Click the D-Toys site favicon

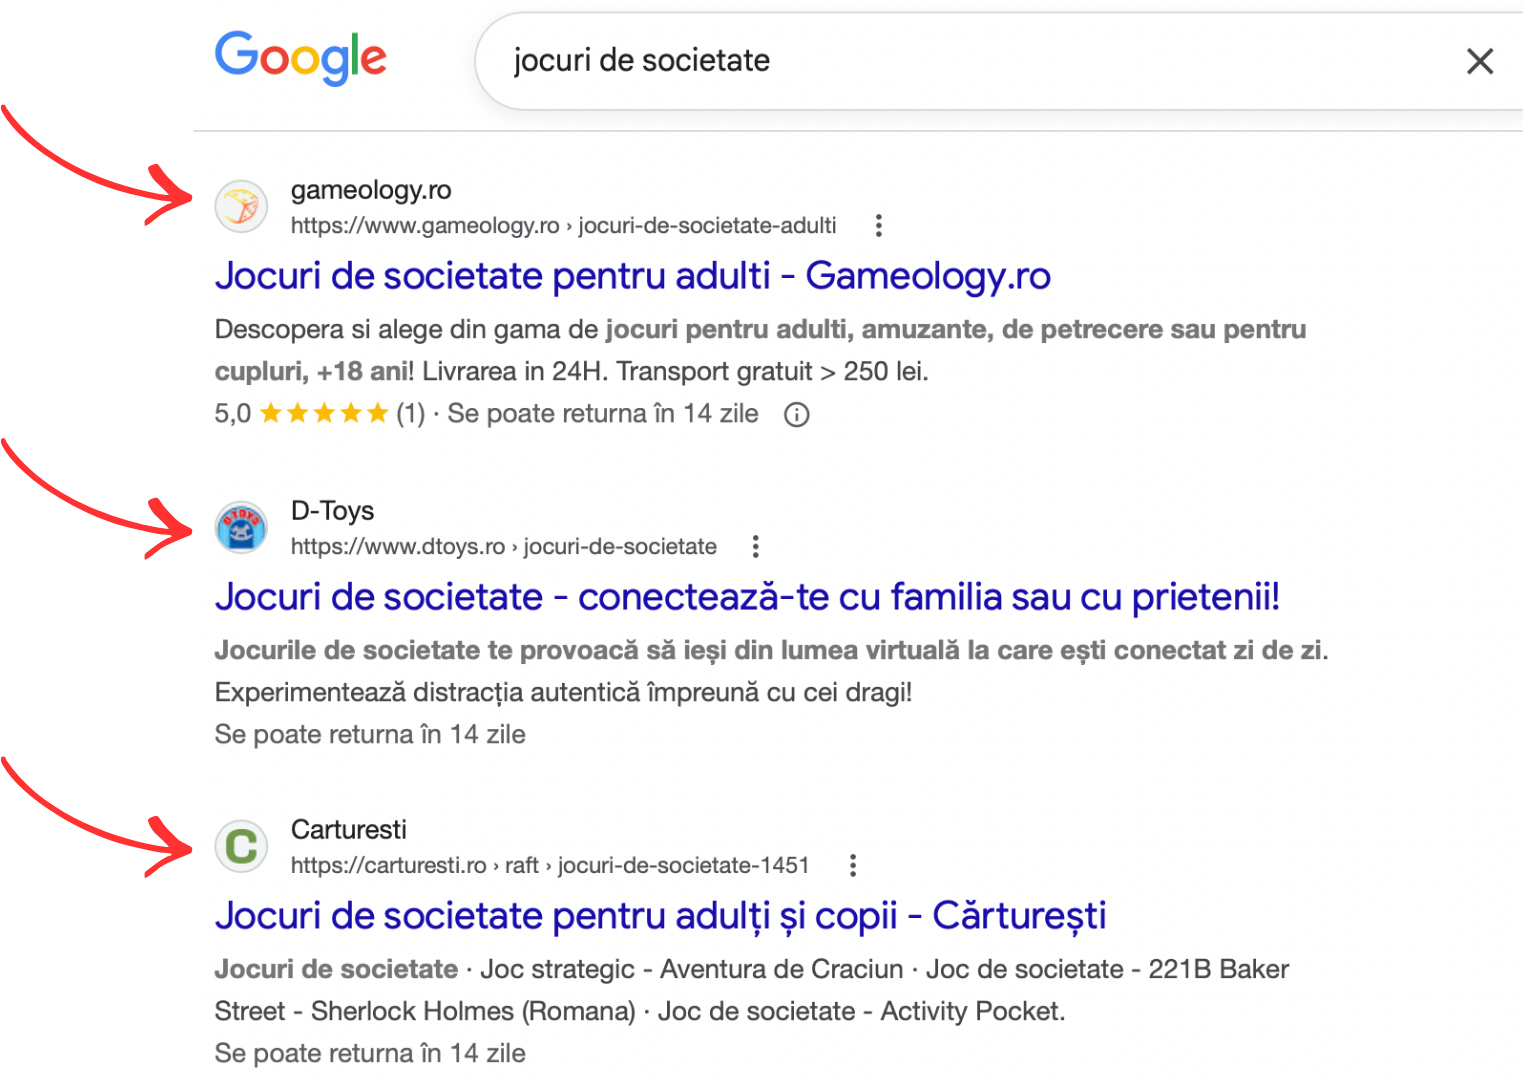pos(241,527)
